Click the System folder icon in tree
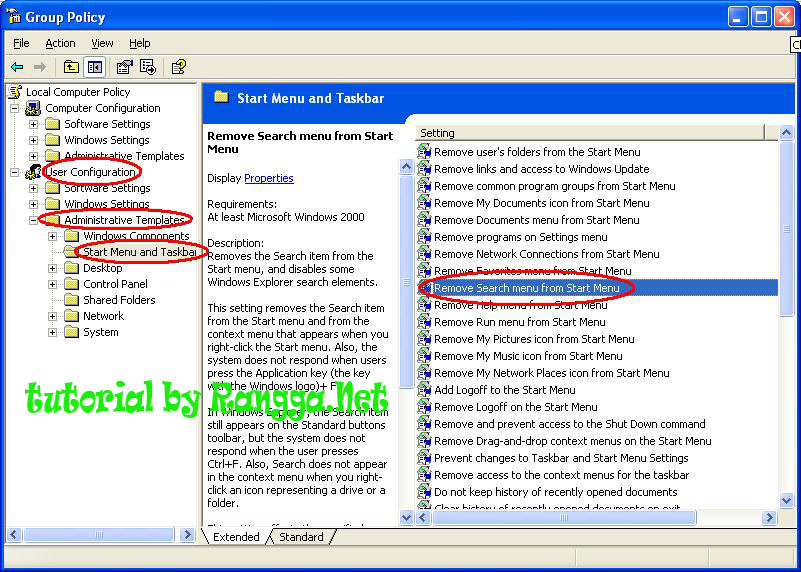The width and height of the screenshot is (801, 572). pyautogui.click(x=71, y=332)
